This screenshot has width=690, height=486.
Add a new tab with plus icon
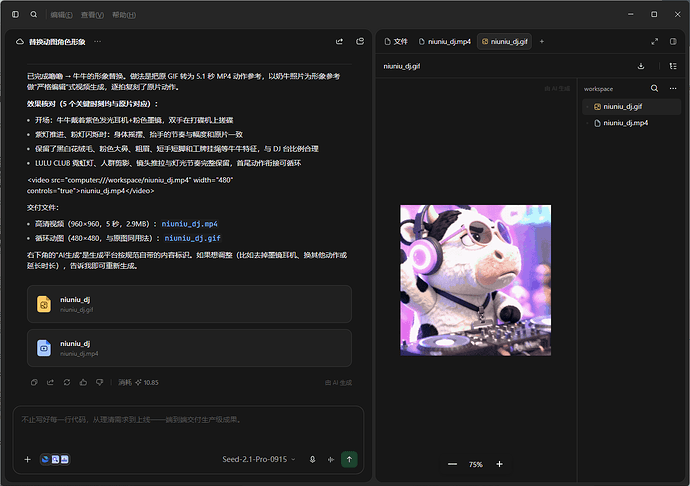pos(542,41)
